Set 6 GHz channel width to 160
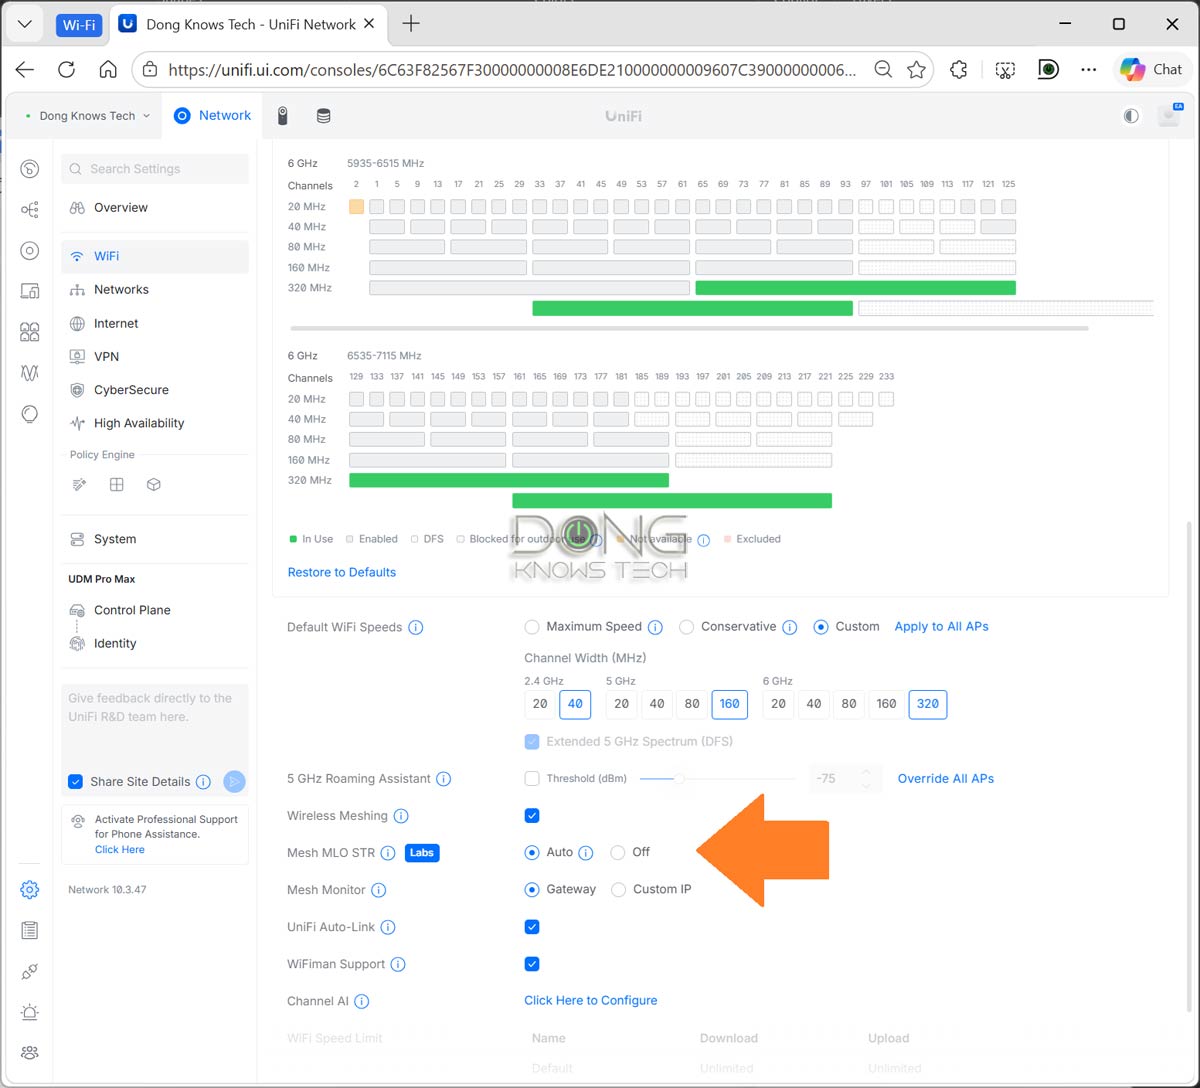 click(886, 704)
